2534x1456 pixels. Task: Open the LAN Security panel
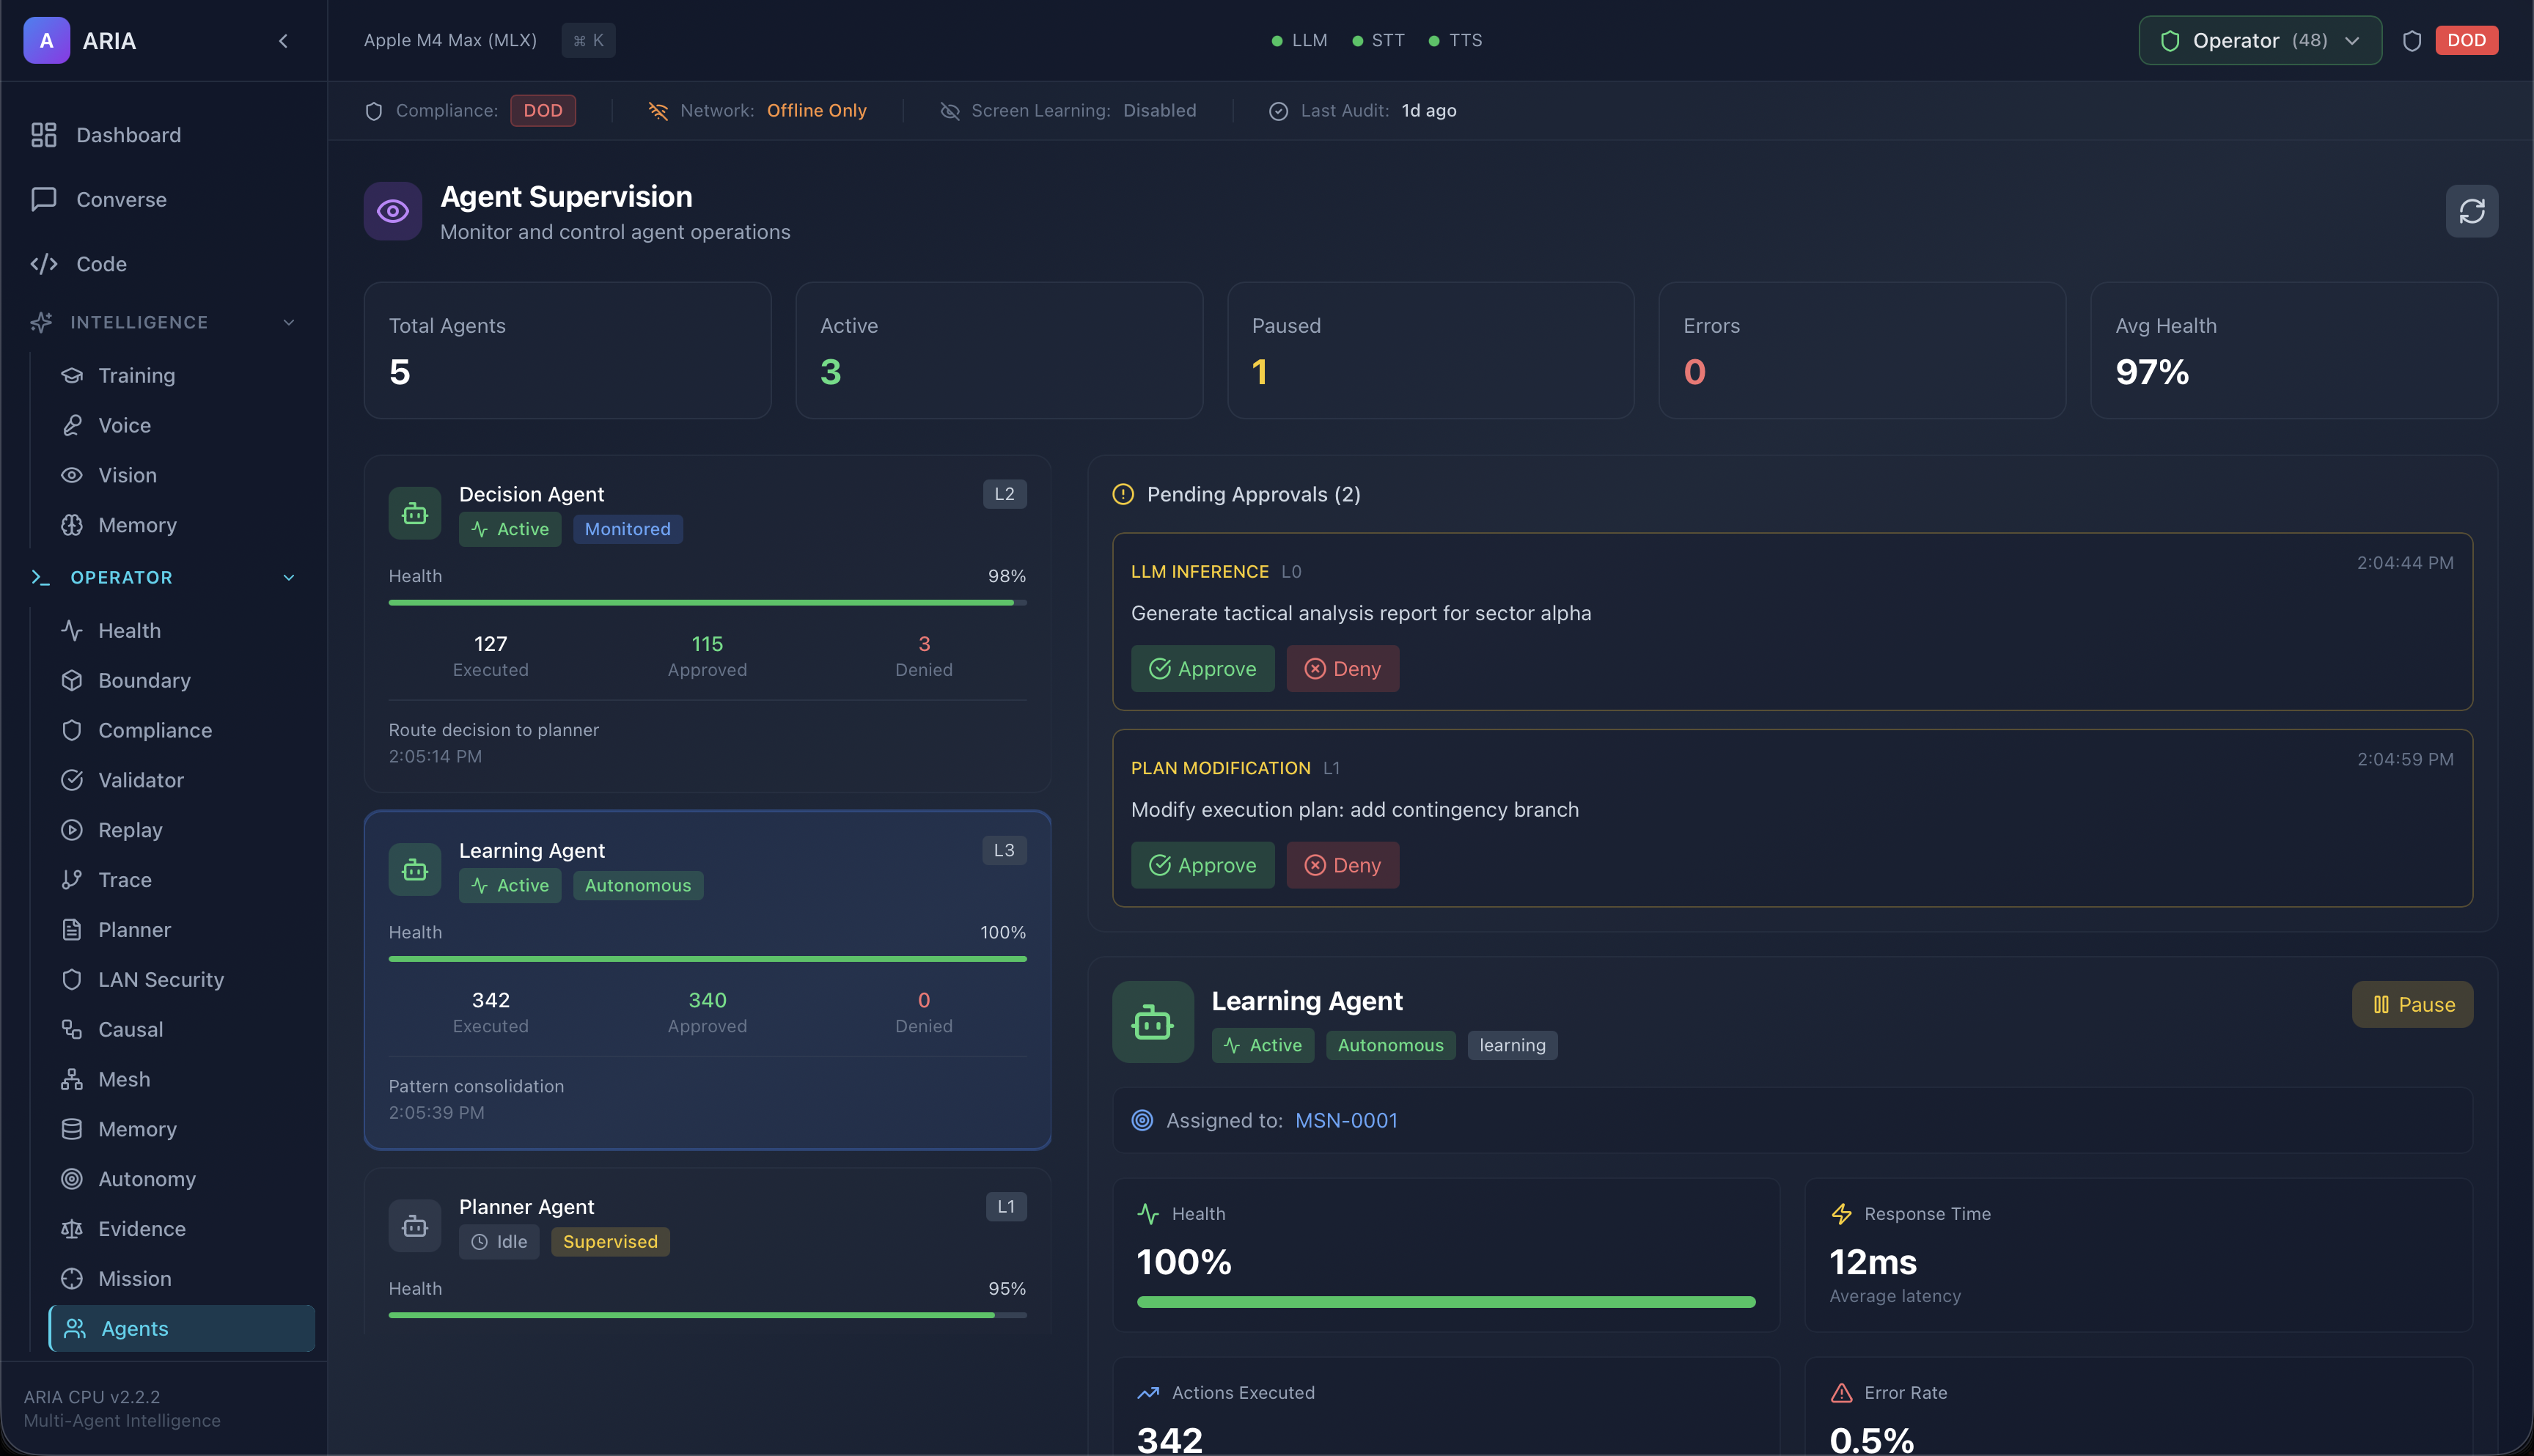[161, 979]
